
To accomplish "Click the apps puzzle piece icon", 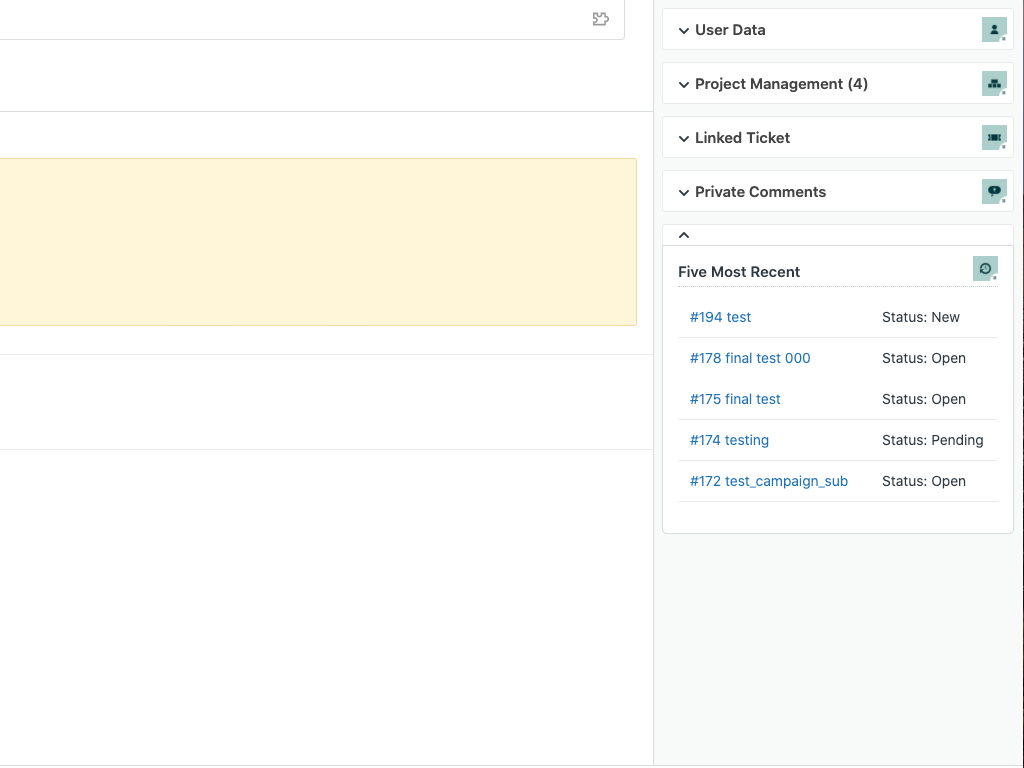I will pyautogui.click(x=600, y=19).
